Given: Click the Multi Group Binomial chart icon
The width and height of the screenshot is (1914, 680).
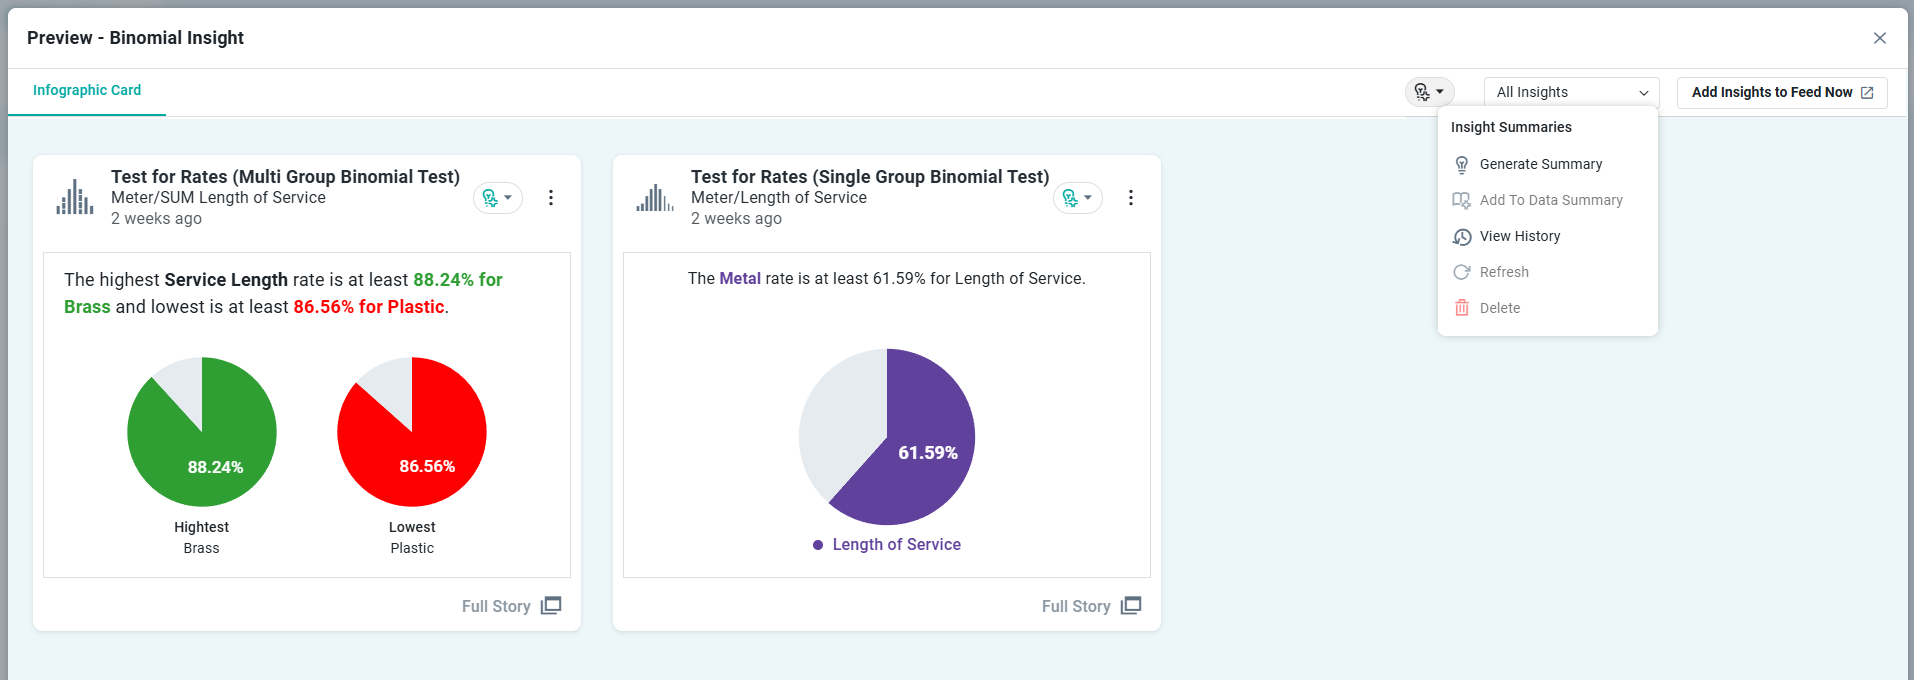Looking at the screenshot, I should pyautogui.click(x=75, y=197).
